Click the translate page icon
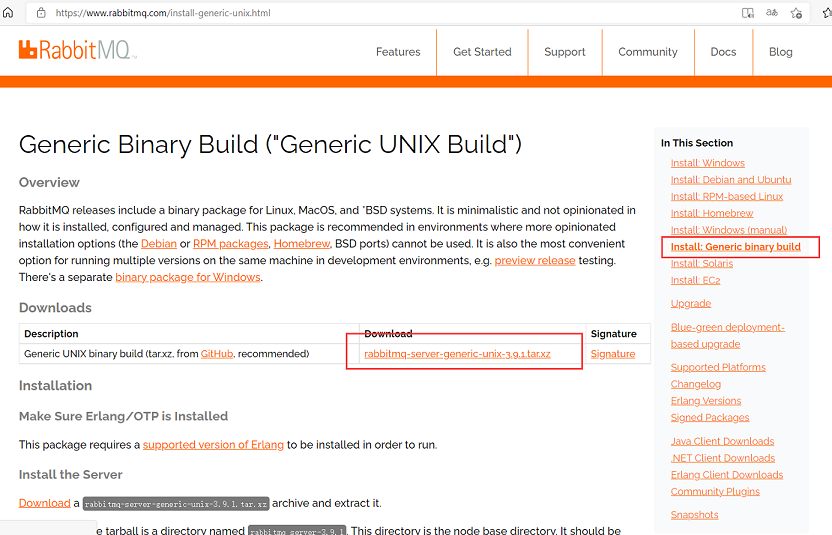832x535 pixels. click(x=772, y=13)
